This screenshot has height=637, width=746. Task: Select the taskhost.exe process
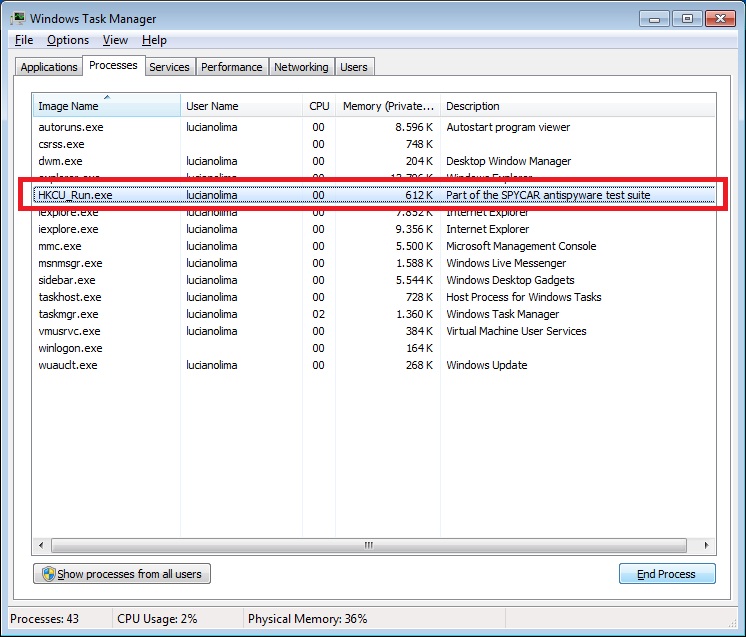374,297
